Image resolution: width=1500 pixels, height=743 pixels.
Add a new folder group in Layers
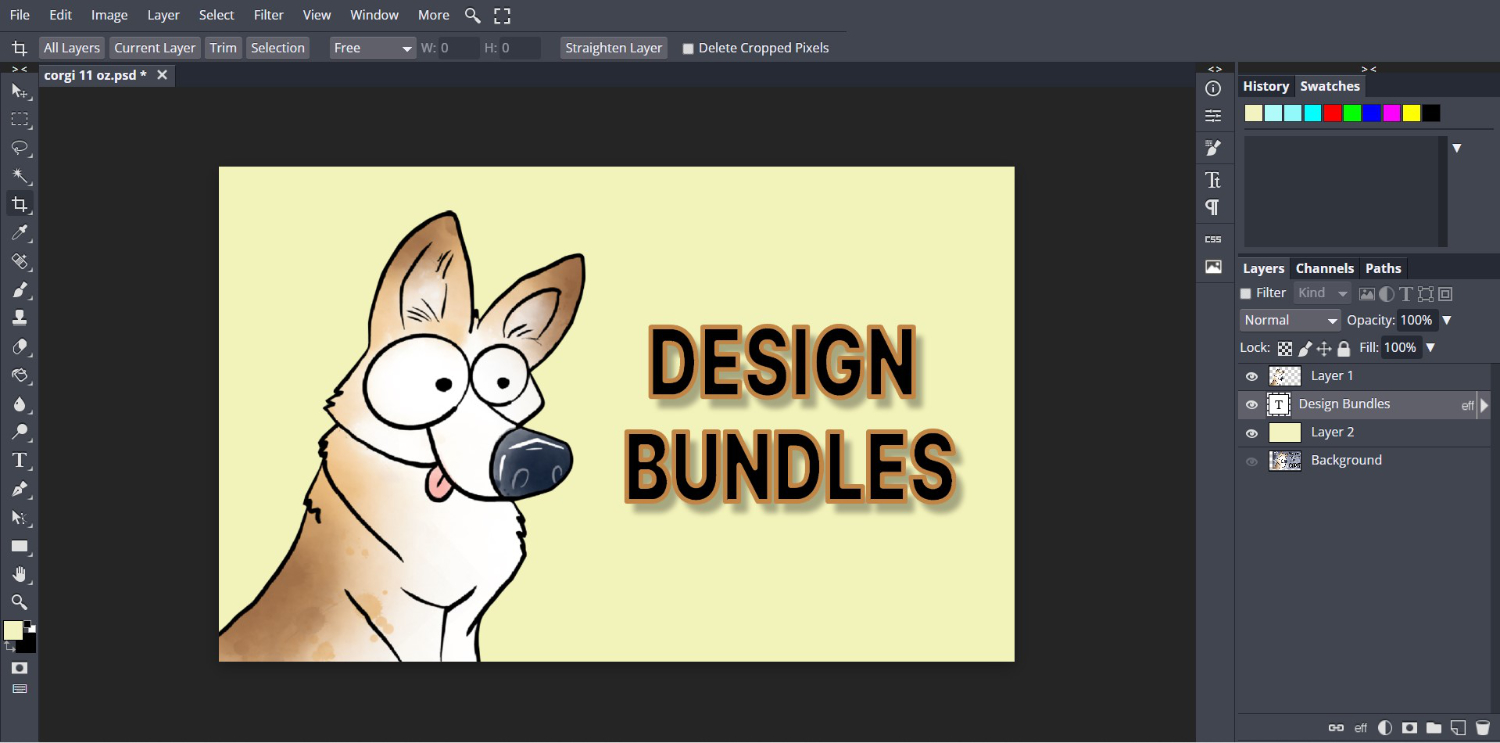[1433, 728]
